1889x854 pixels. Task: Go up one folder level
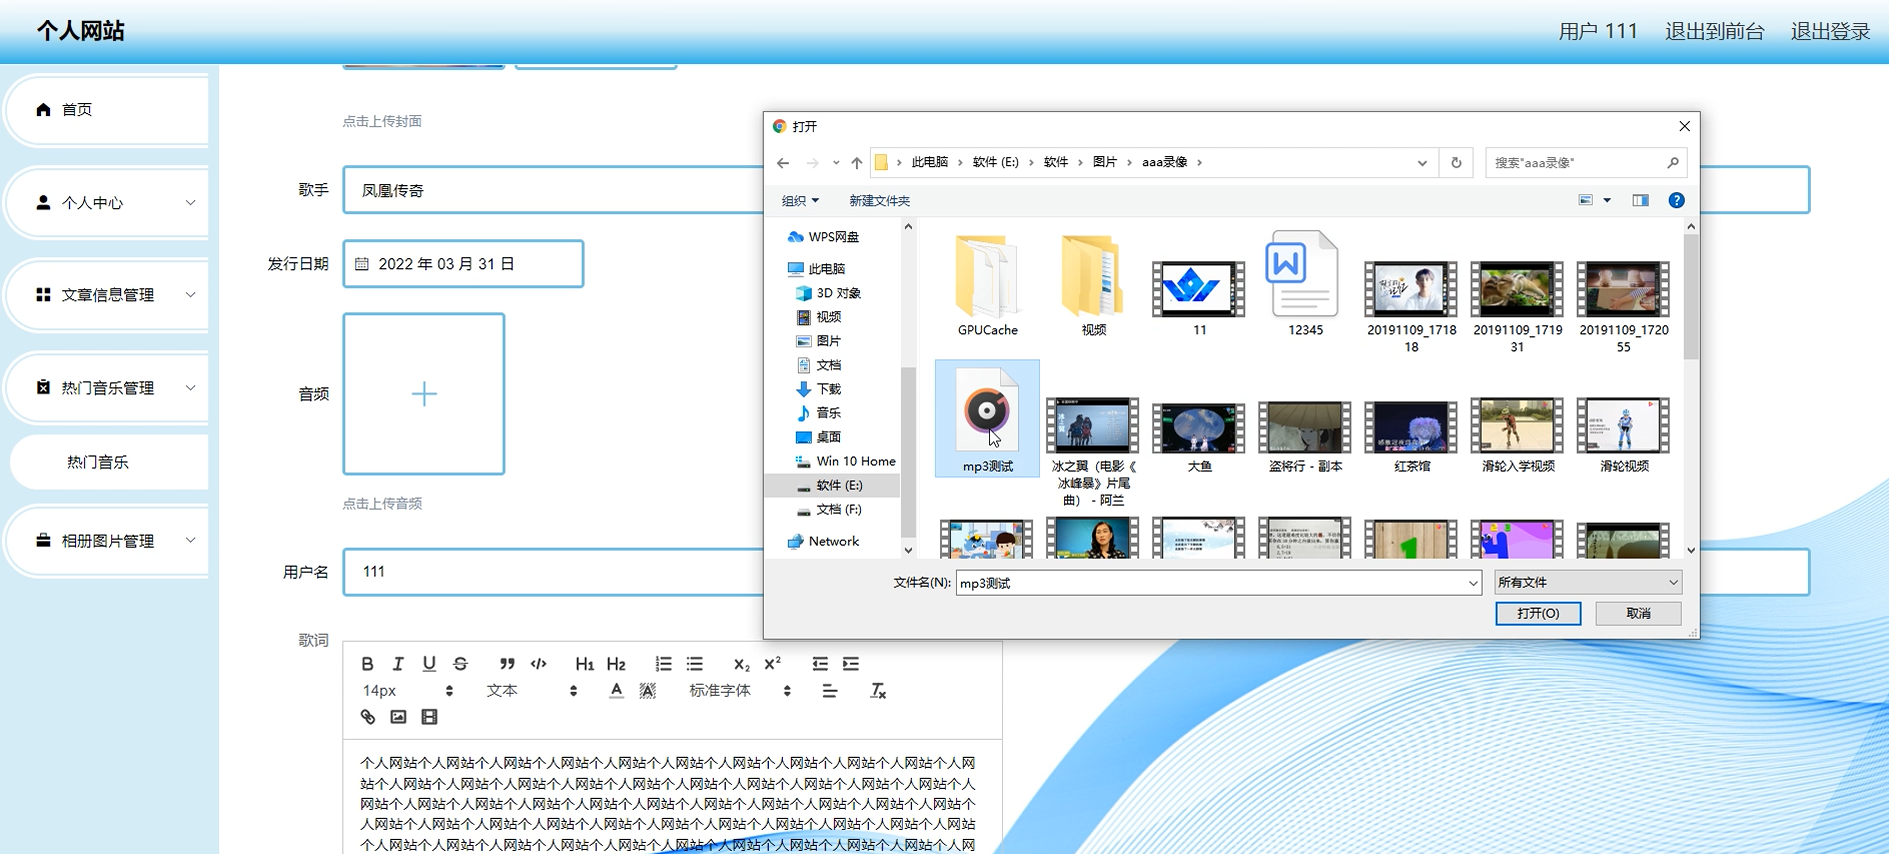point(857,163)
